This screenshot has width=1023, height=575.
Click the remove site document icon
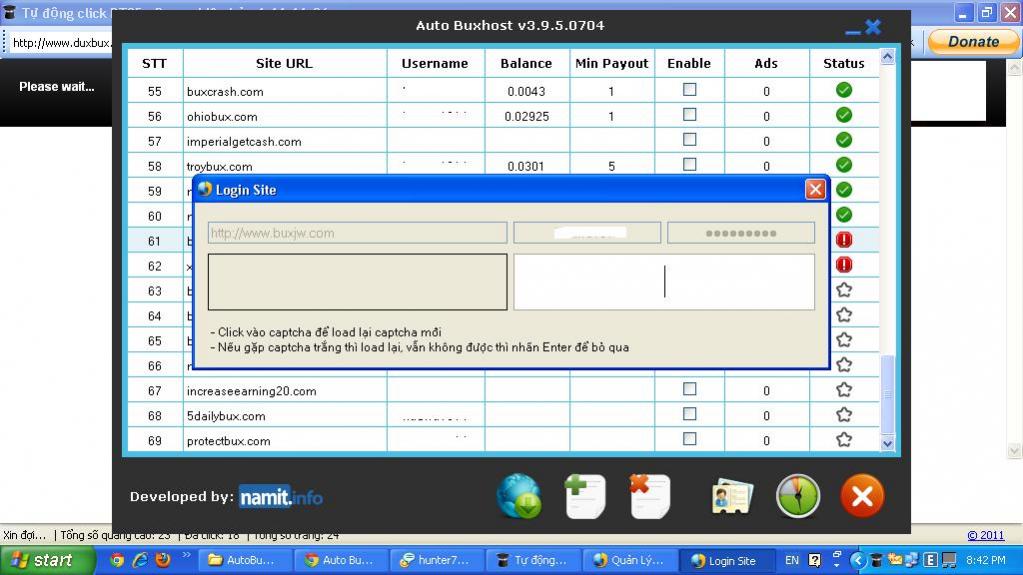point(650,497)
